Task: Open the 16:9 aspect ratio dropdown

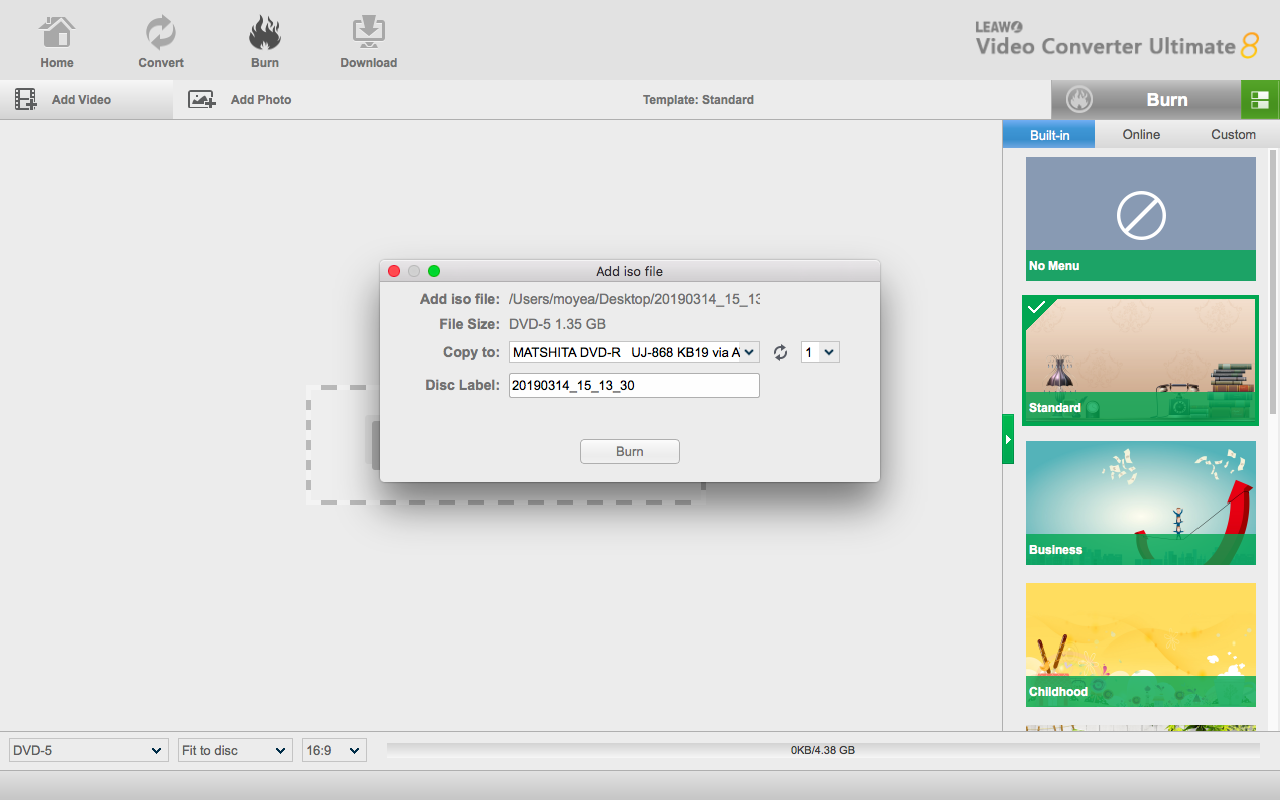Action: click(x=334, y=750)
